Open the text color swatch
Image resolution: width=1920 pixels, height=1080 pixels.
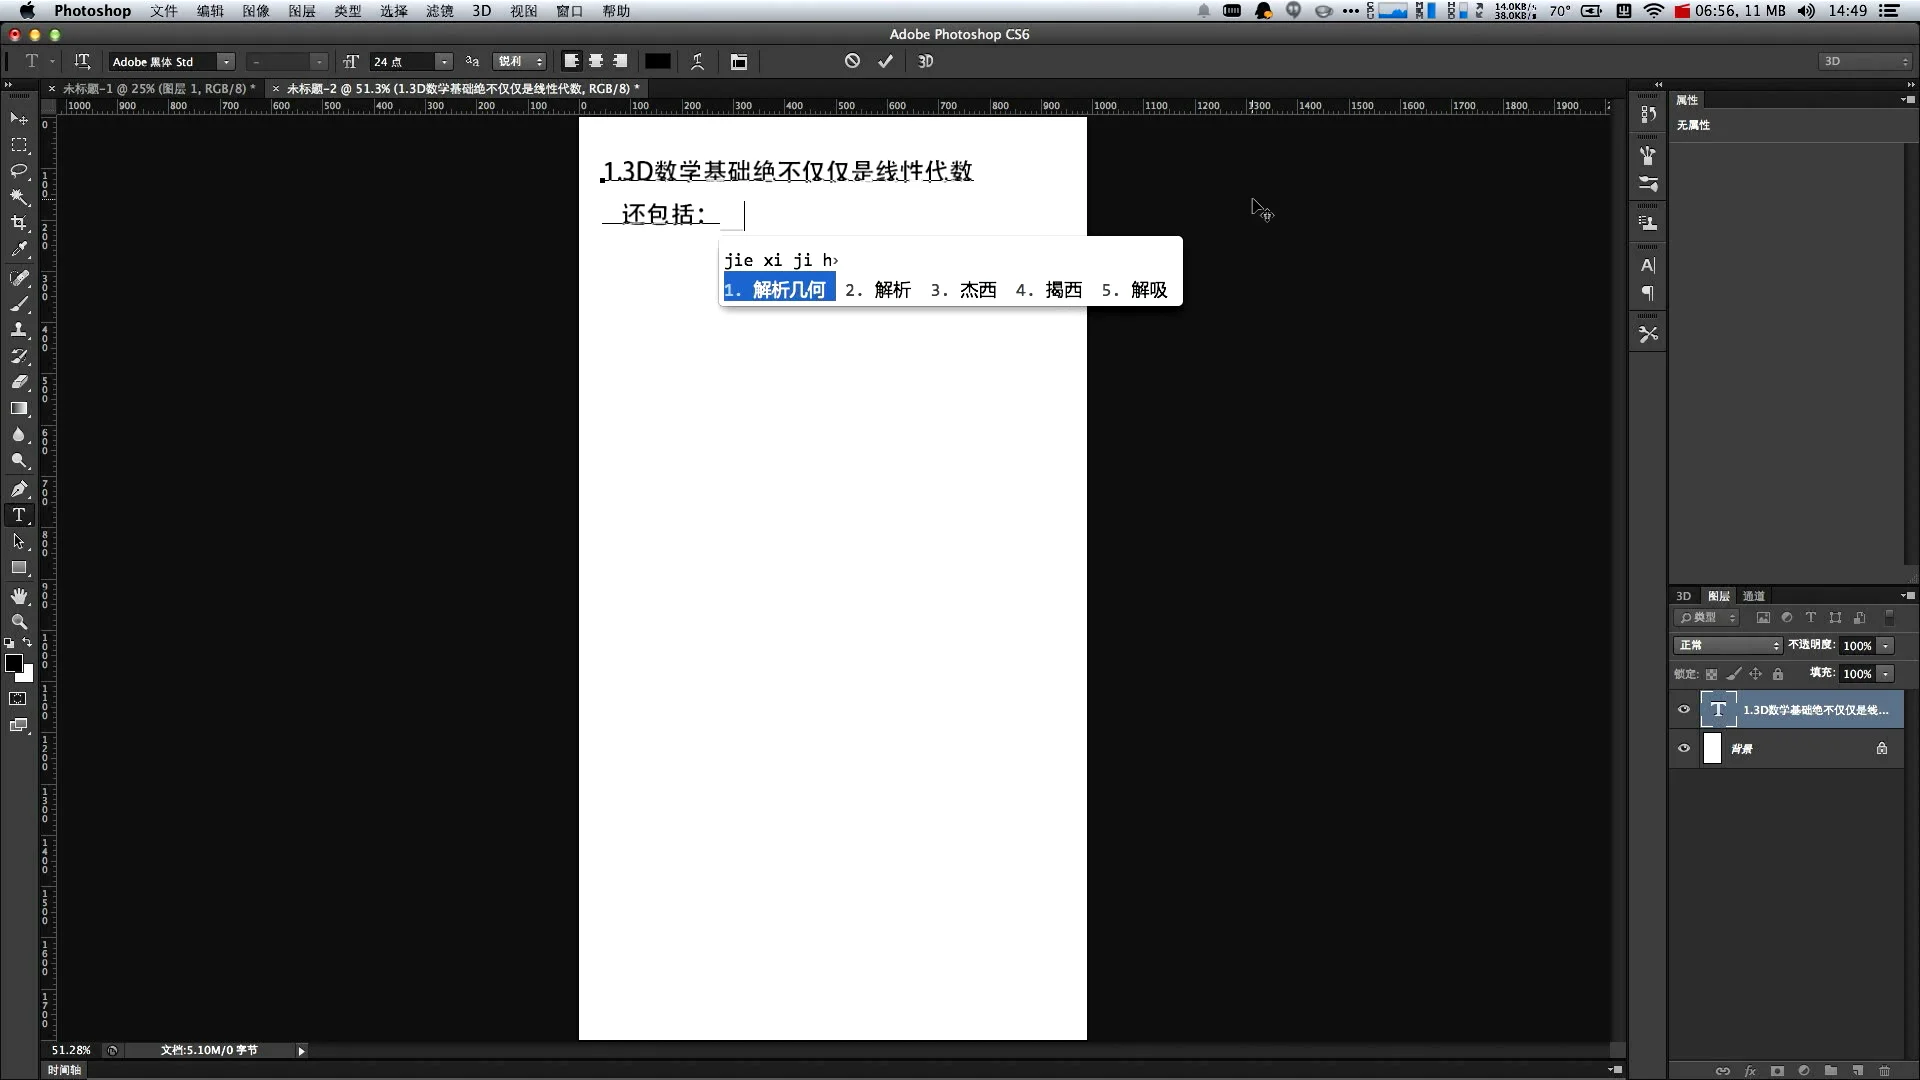point(657,61)
